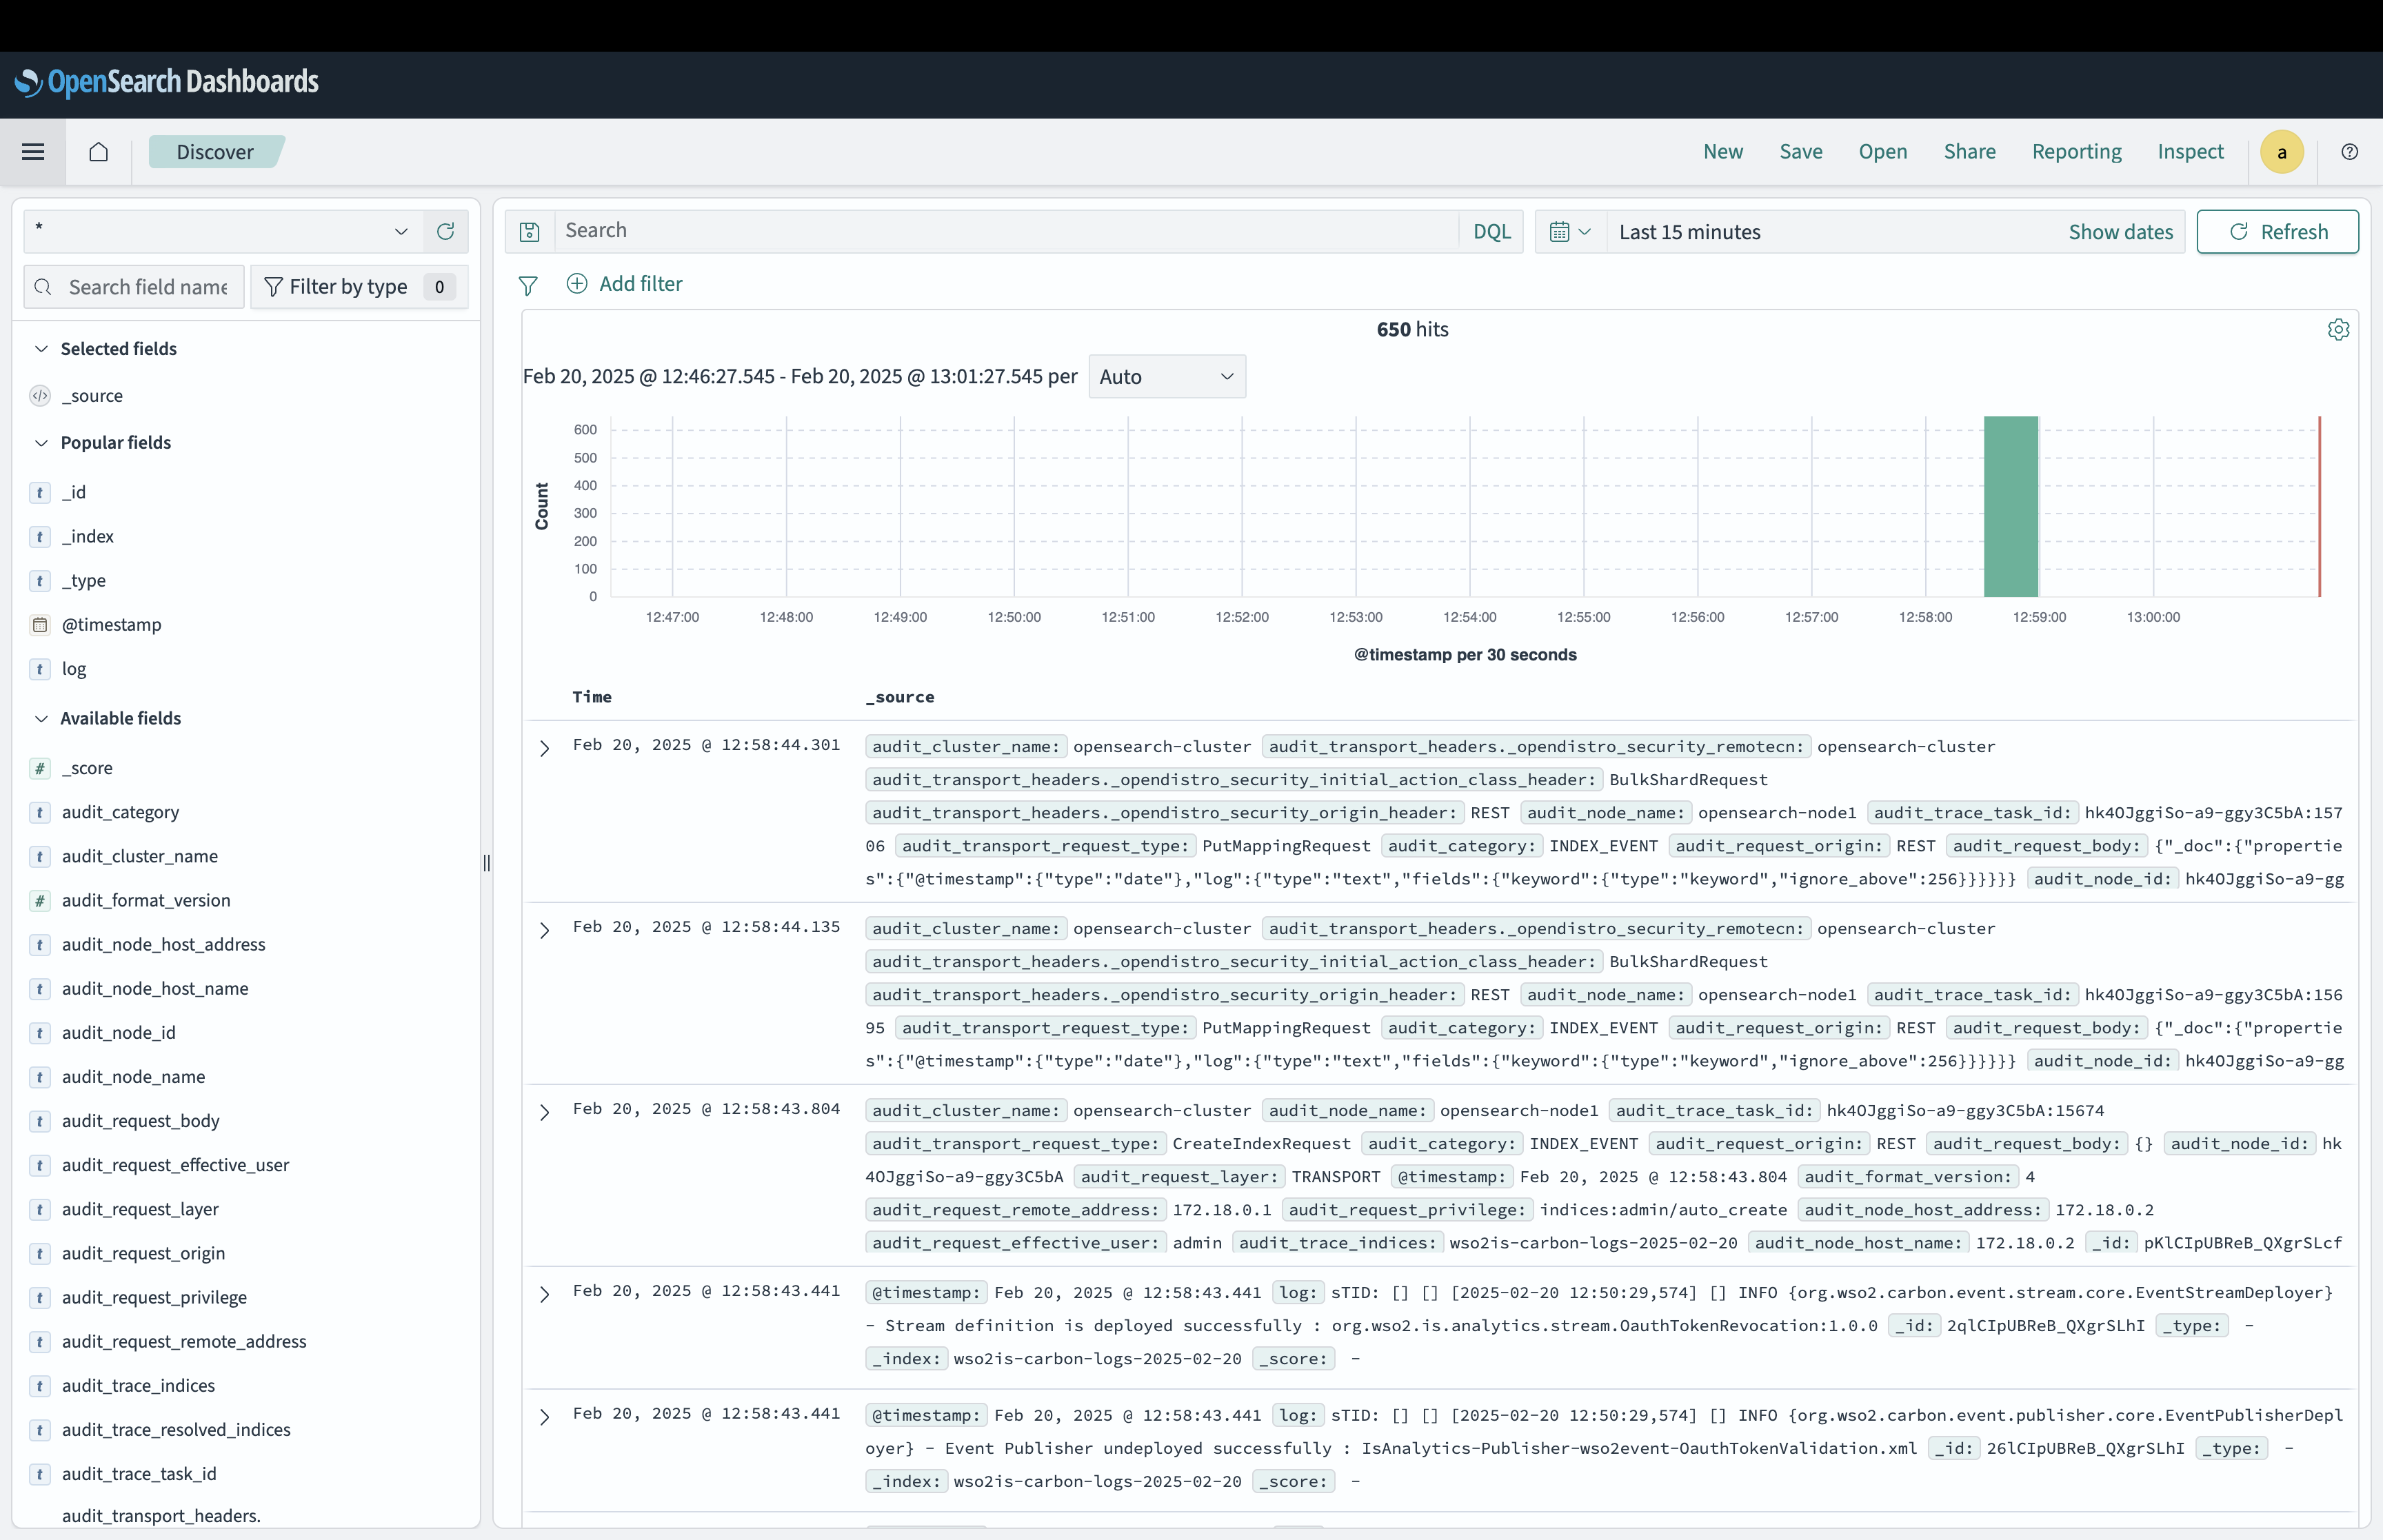
Task: Click the Show dates link
Action: coord(2120,231)
